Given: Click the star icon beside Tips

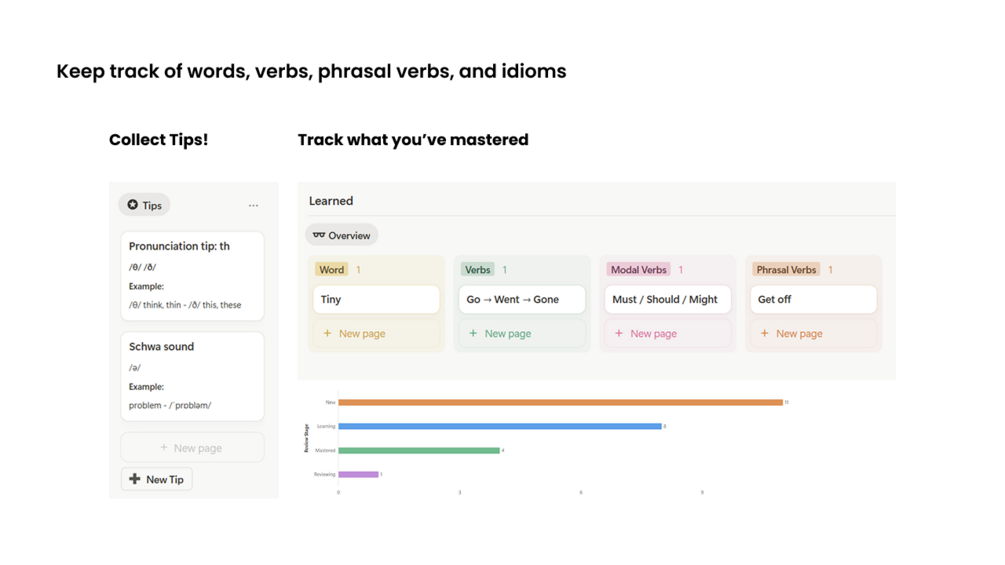Looking at the screenshot, I should (x=133, y=205).
